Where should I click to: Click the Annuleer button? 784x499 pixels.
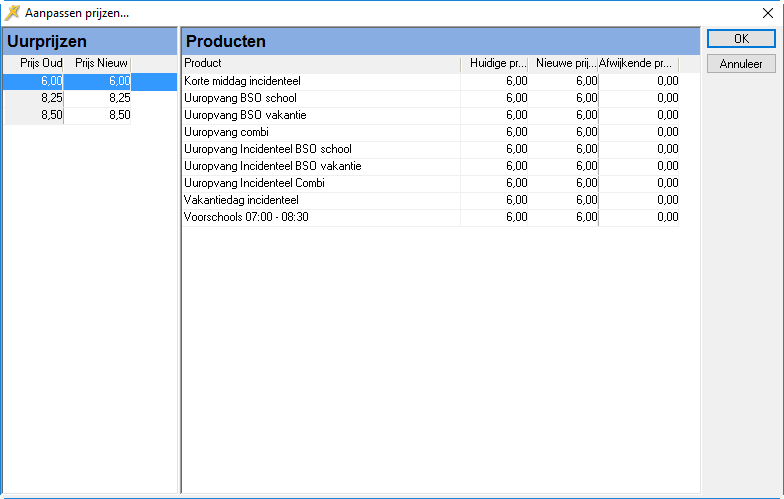(x=741, y=64)
